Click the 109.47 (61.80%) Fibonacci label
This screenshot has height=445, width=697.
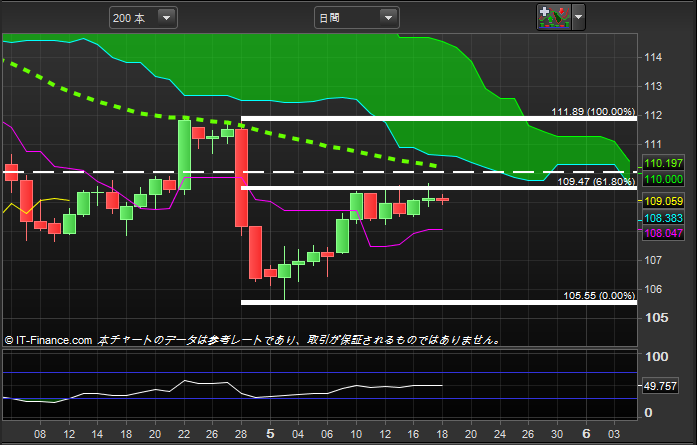596,181
